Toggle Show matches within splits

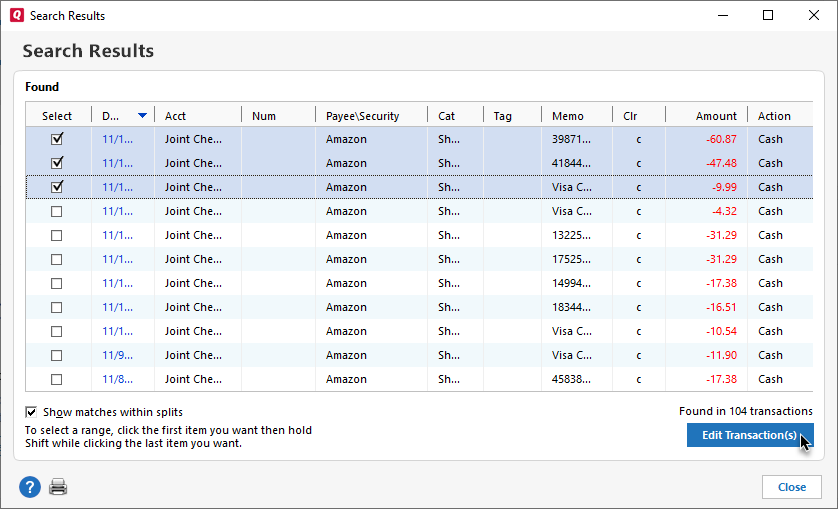click(32, 412)
